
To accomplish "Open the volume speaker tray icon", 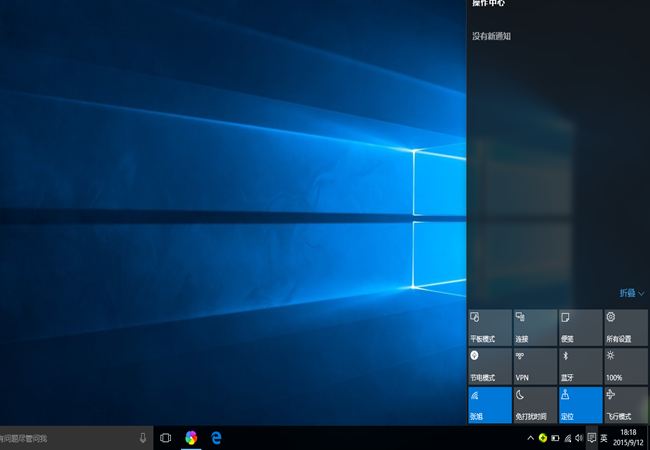I will 579,438.
